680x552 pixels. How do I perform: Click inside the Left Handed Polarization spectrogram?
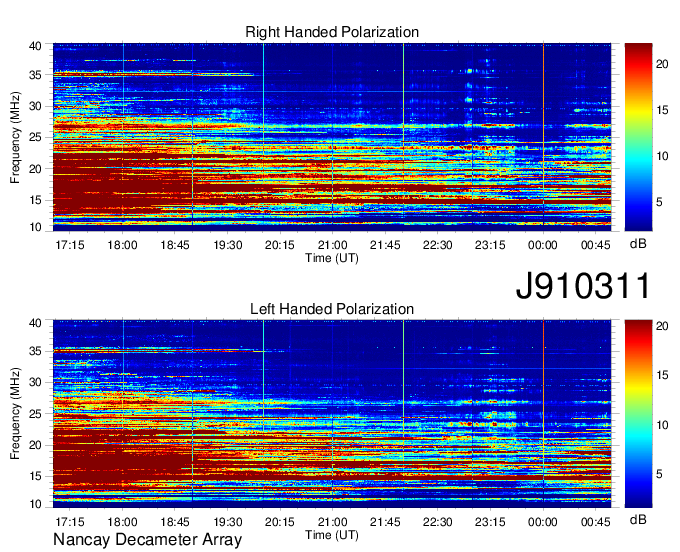click(332, 414)
